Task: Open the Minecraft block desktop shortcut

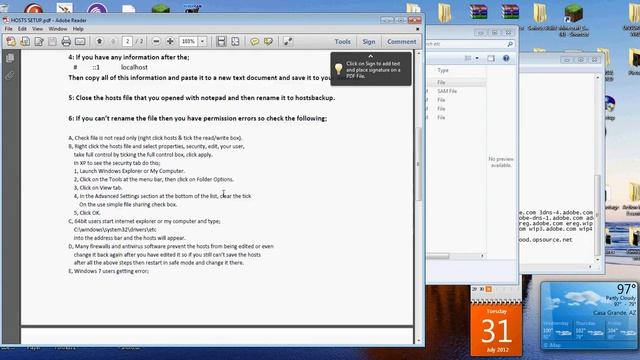Action: click(574, 14)
